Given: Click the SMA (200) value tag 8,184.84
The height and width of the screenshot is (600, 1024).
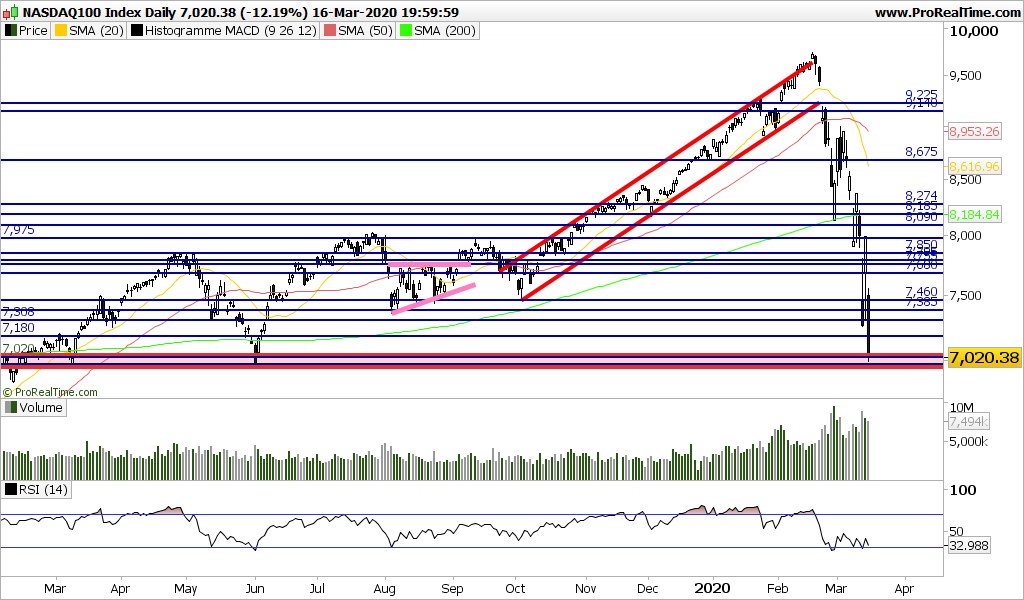Looking at the screenshot, I should (x=974, y=214).
